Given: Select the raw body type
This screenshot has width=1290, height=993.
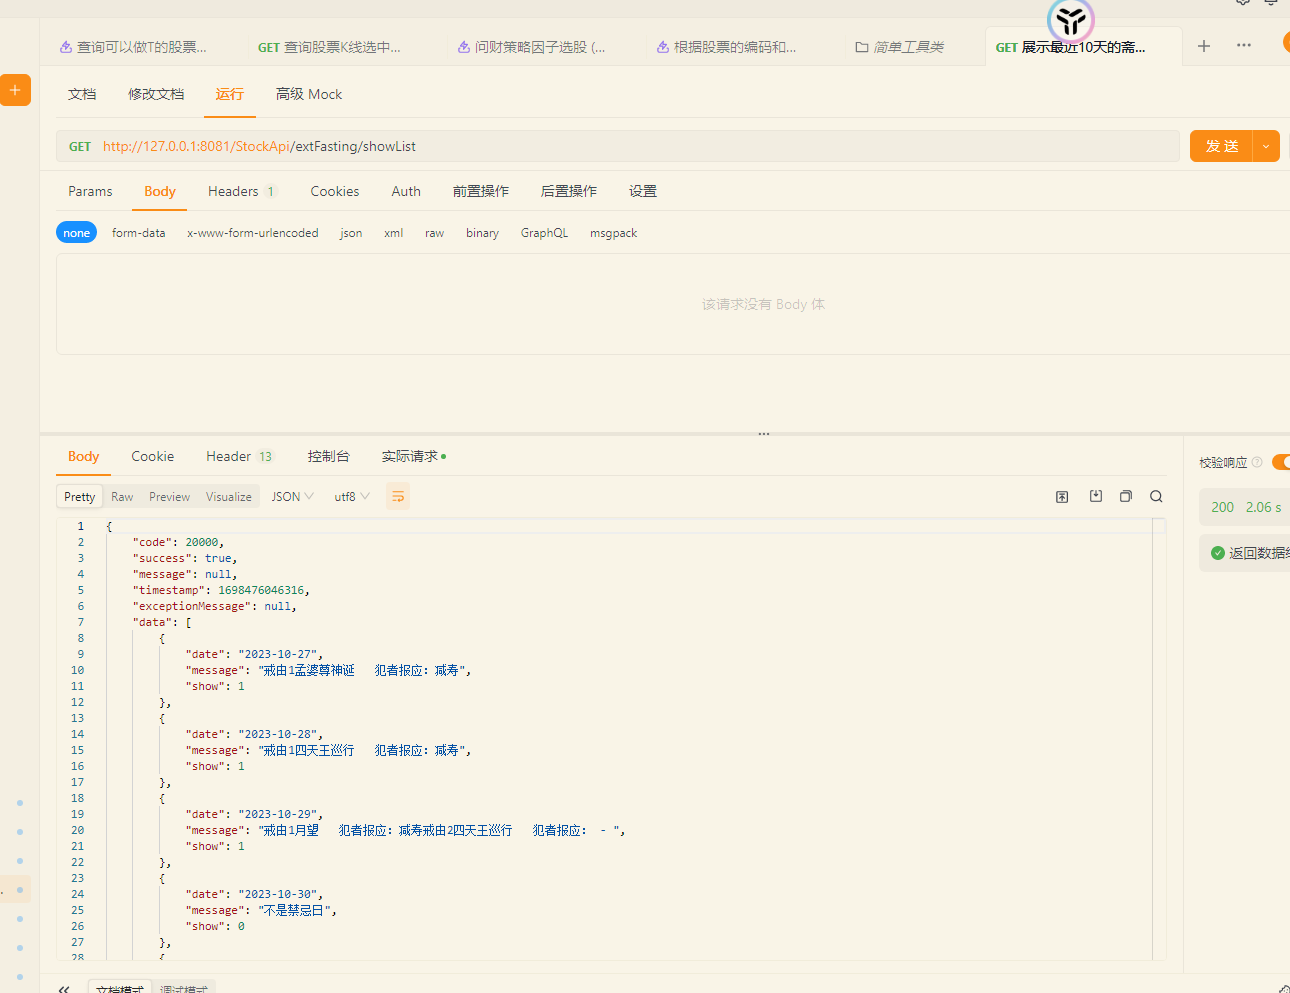Looking at the screenshot, I should click(434, 233).
